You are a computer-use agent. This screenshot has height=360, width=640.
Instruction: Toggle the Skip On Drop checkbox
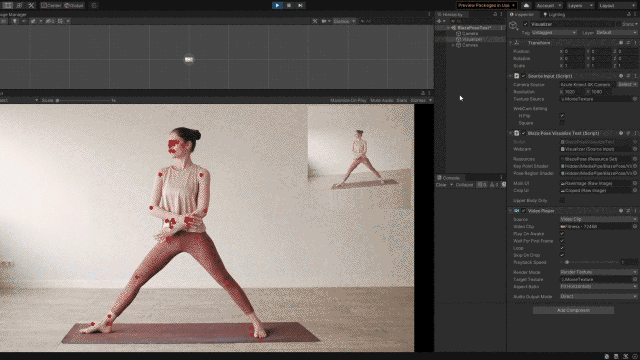point(562,255)
